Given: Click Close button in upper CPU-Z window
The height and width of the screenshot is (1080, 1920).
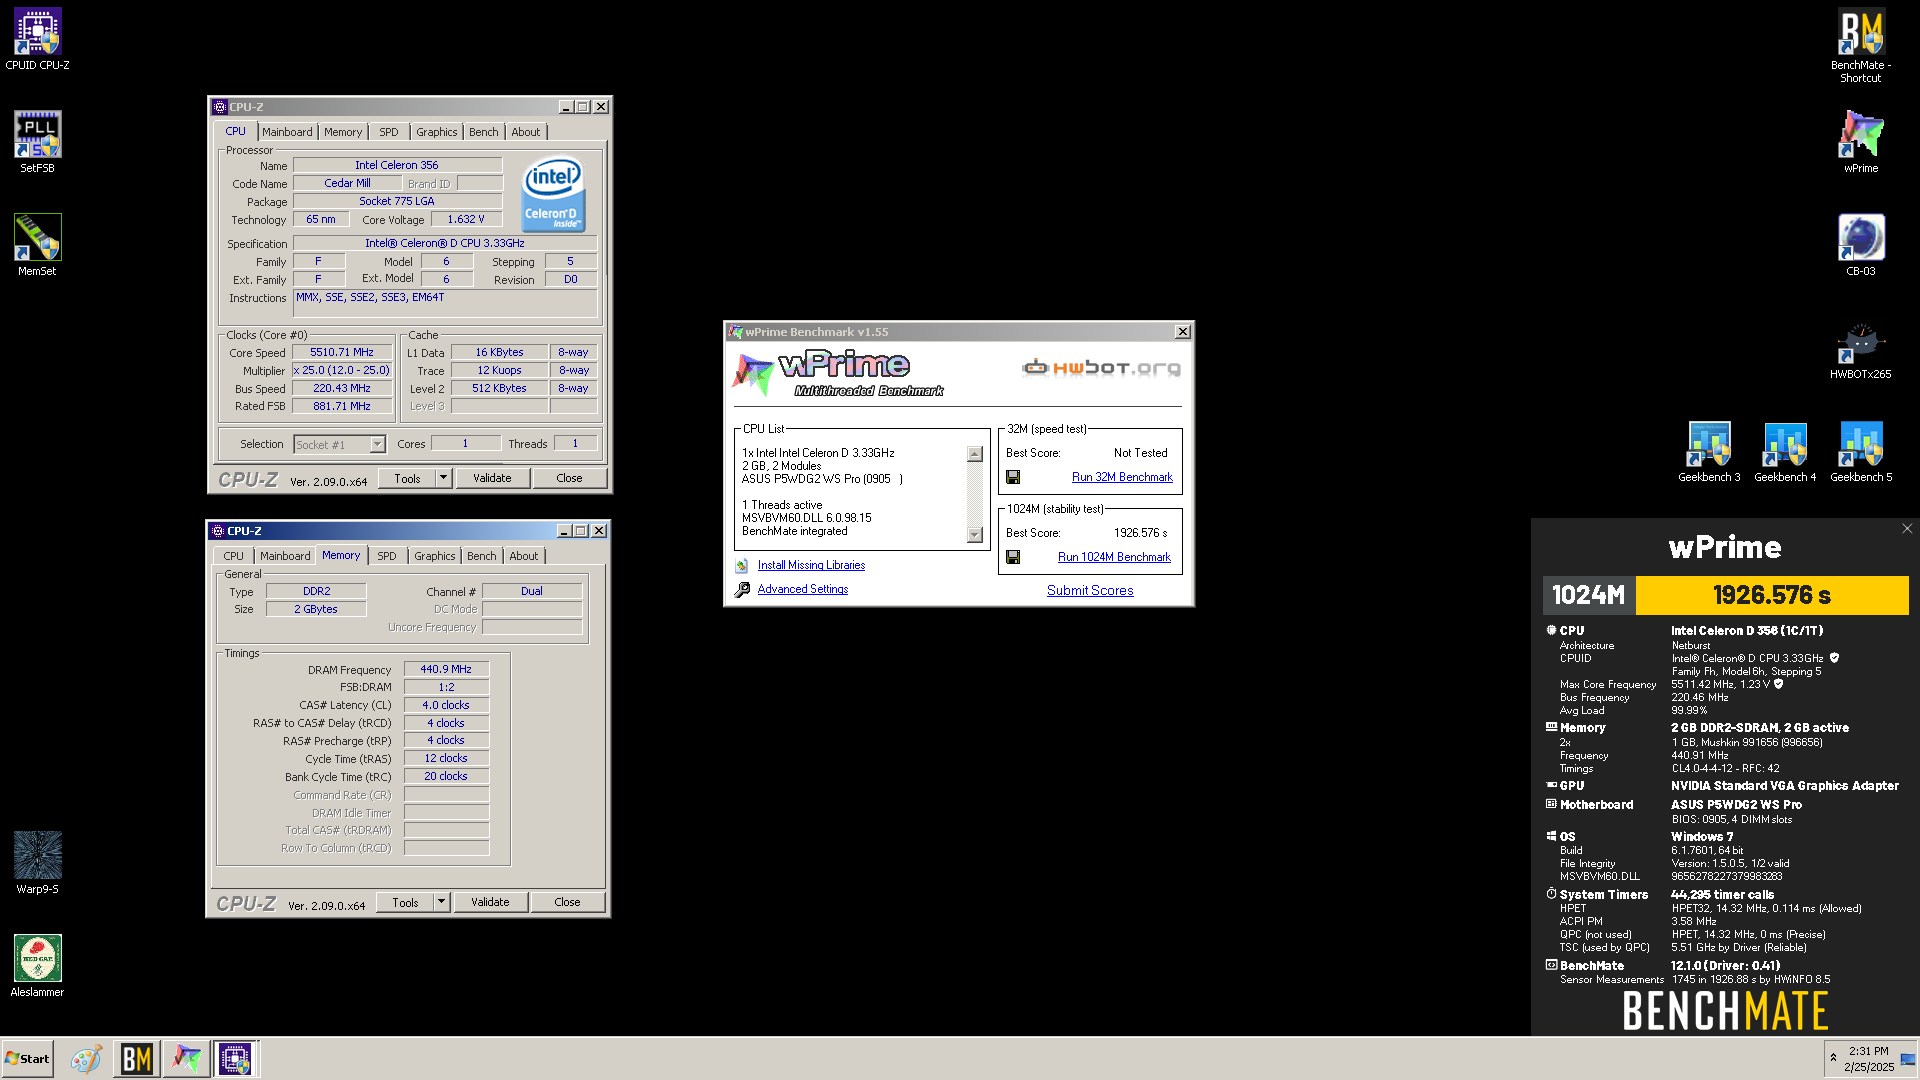Looking at the screenshot, I should 569,478.
